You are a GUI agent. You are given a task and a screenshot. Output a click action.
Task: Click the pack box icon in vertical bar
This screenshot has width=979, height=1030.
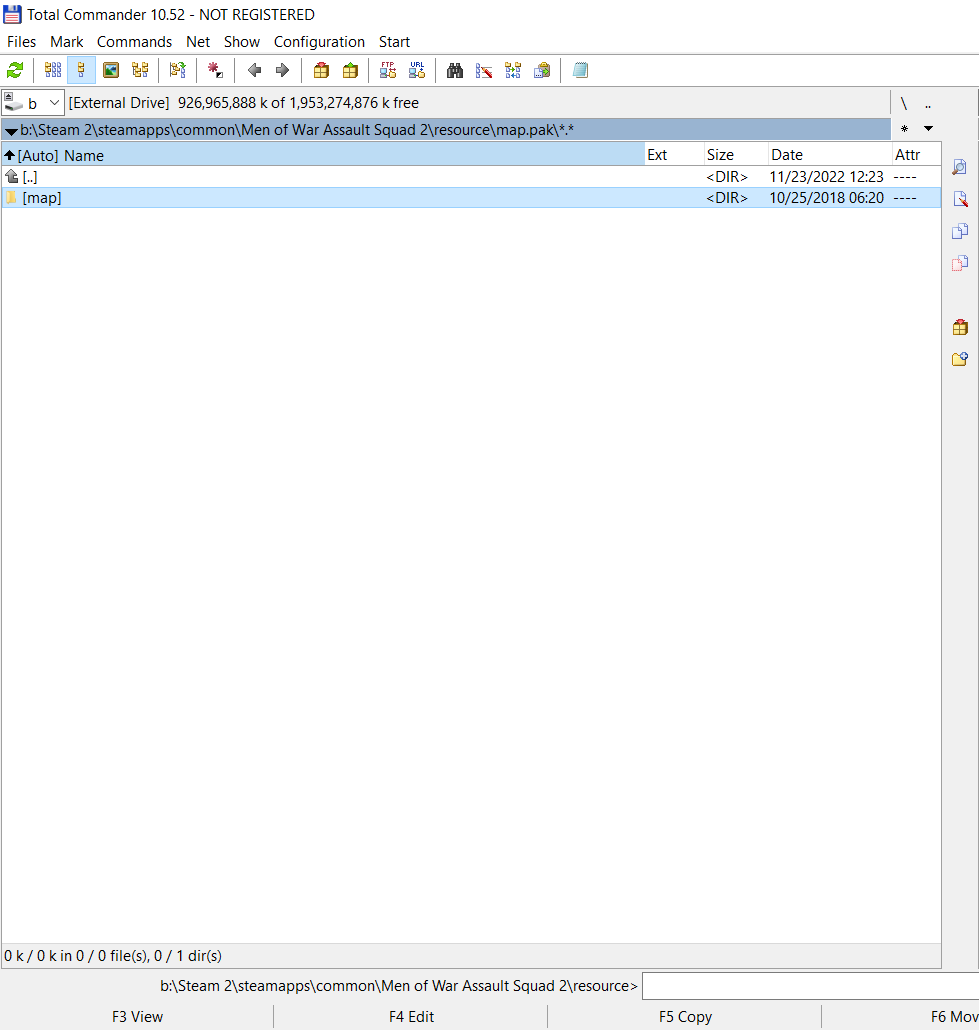click(x=960, y=326)
